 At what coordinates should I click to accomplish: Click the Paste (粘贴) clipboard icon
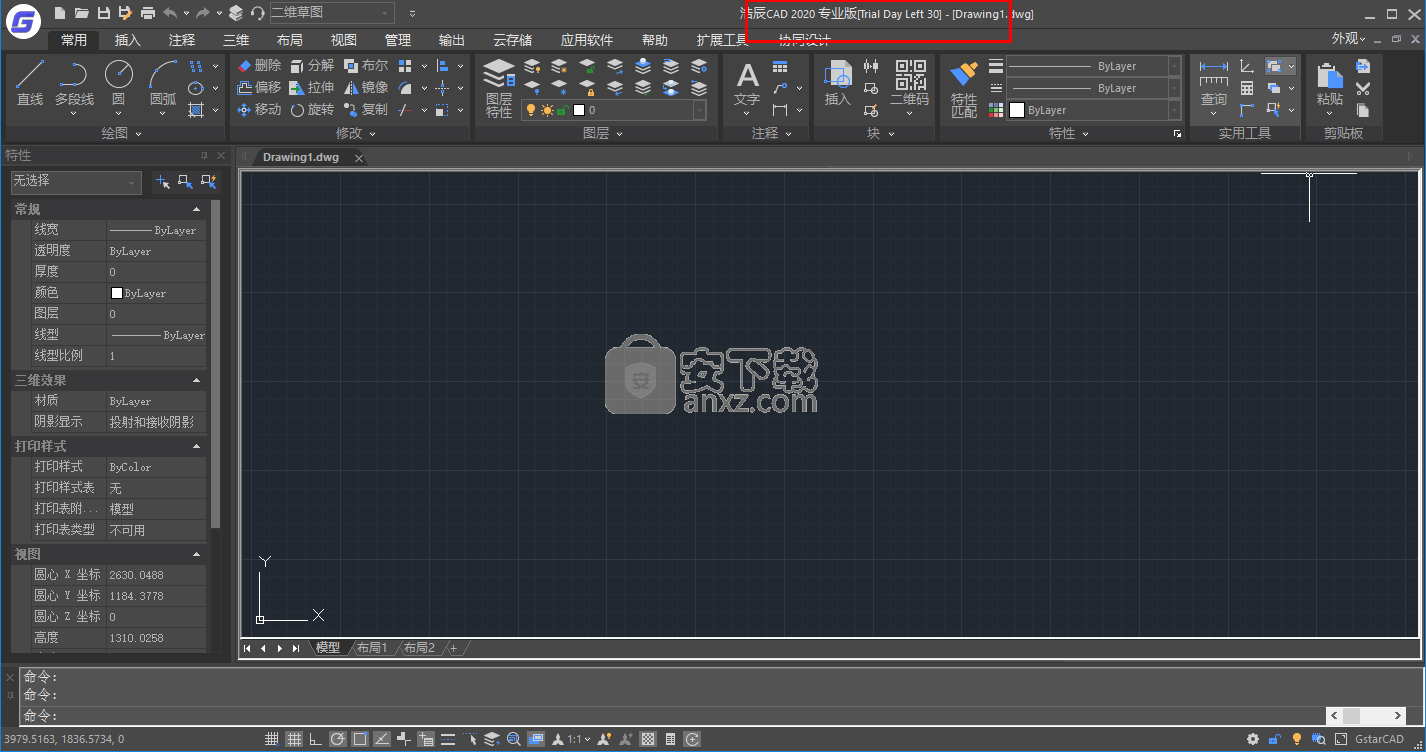[x=1329, y=84]
